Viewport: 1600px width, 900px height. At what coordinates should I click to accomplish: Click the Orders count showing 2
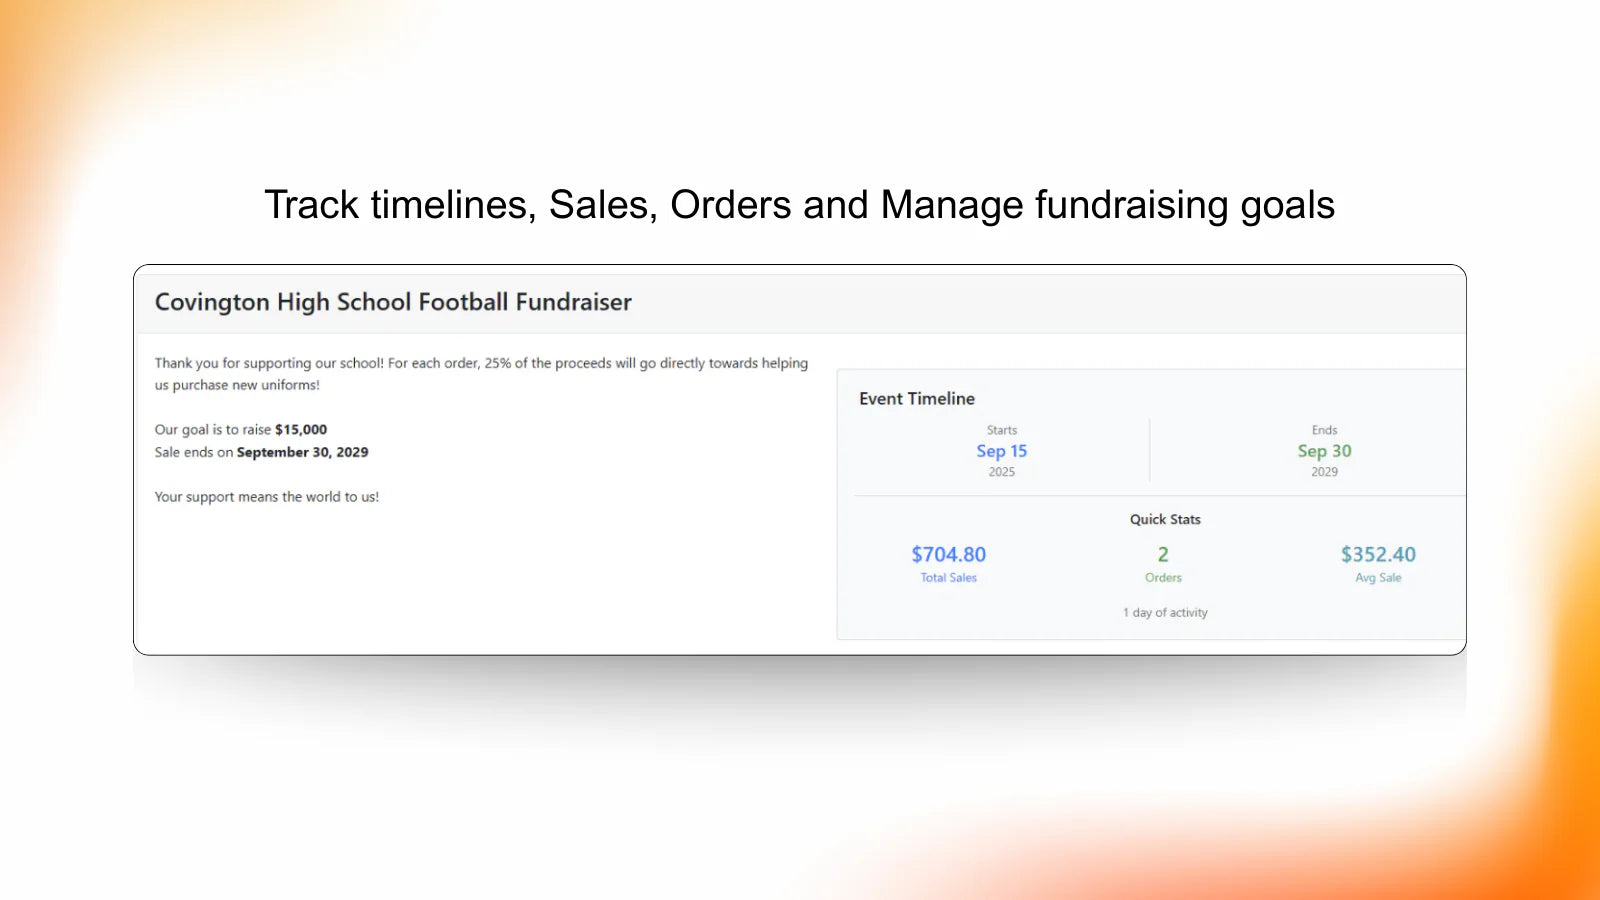1163,554
